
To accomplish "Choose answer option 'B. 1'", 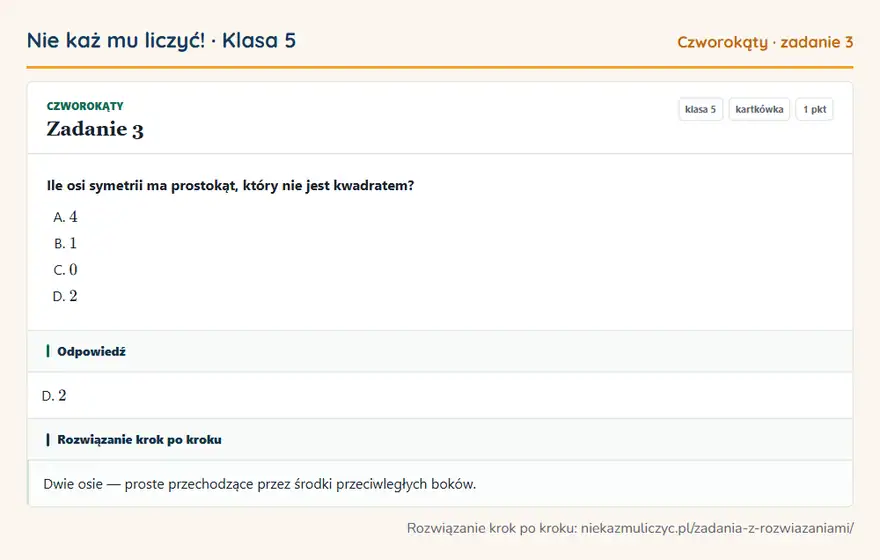I will 65,244.
